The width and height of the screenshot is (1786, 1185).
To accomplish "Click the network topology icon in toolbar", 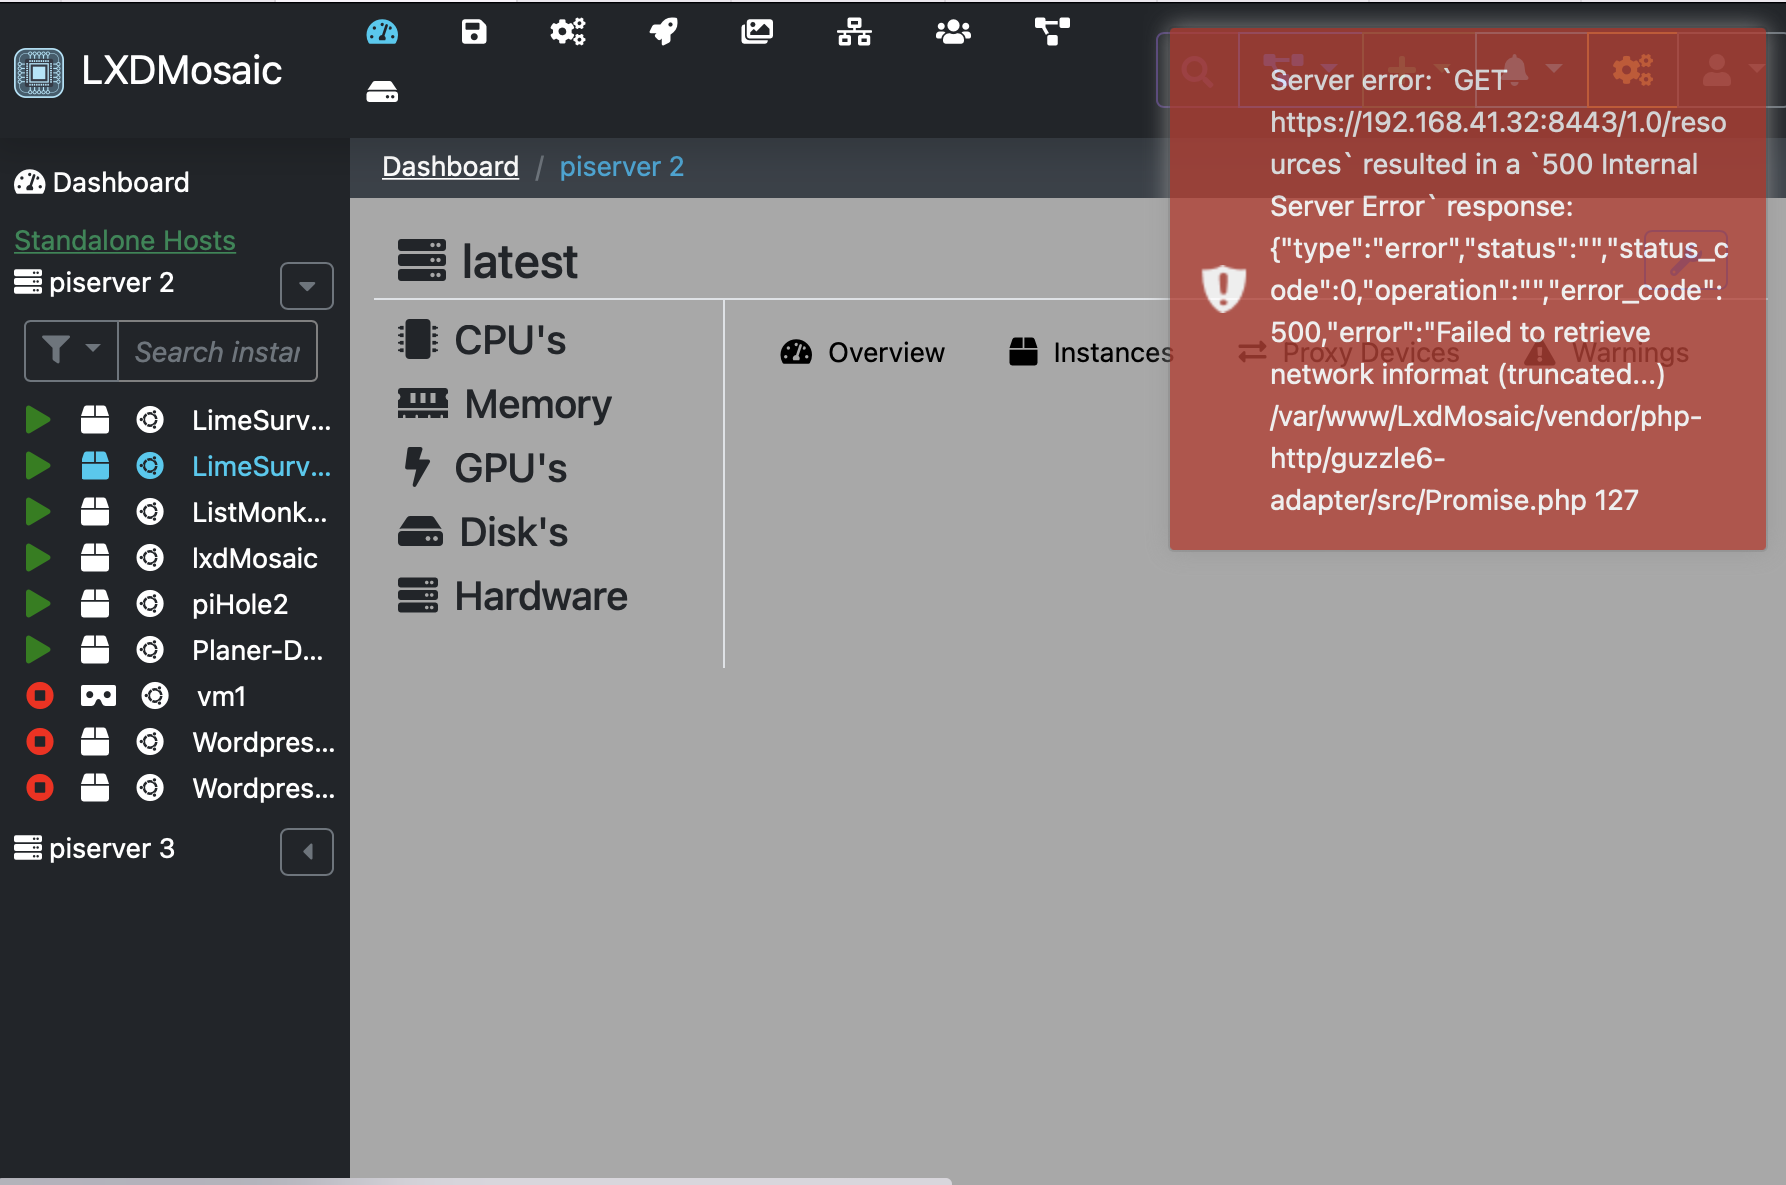I will 854,31.
